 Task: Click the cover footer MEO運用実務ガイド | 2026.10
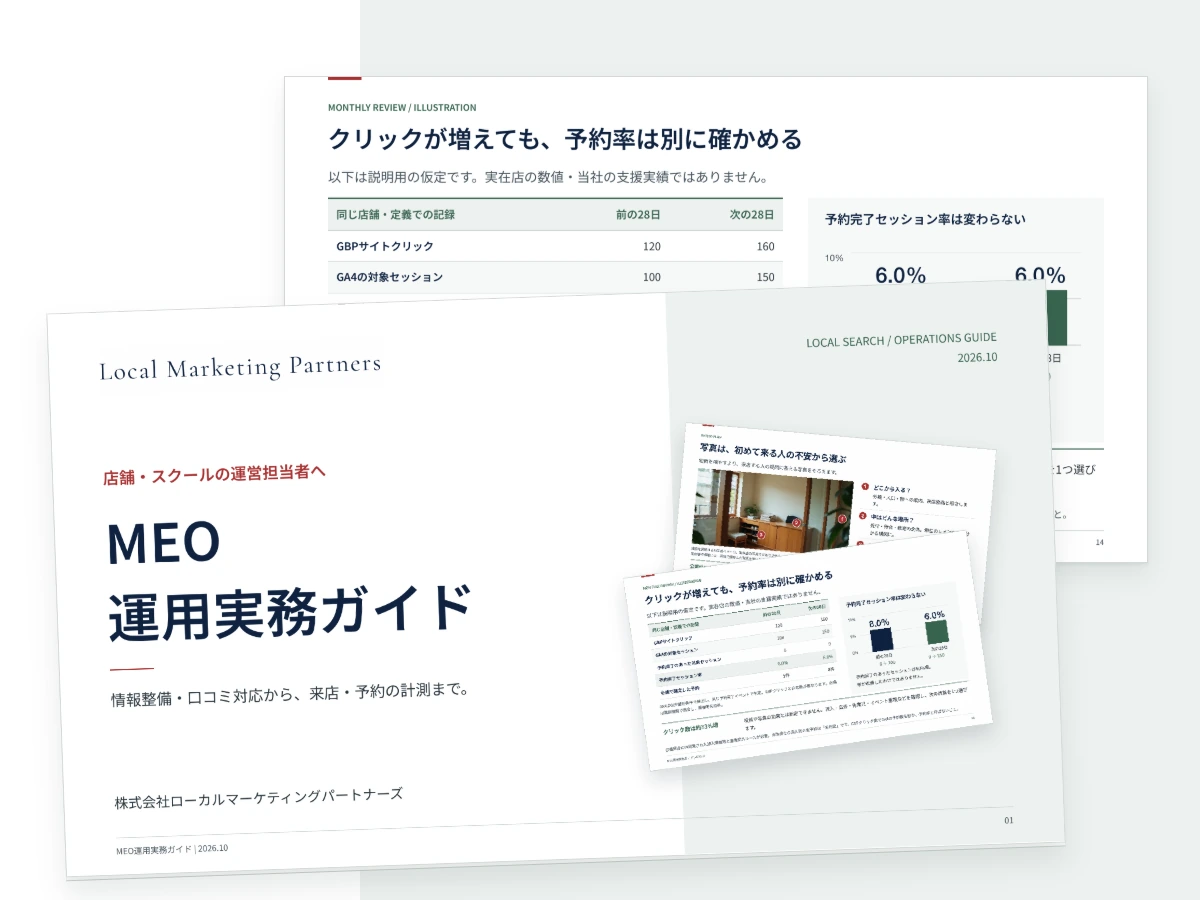click(172, 848)
